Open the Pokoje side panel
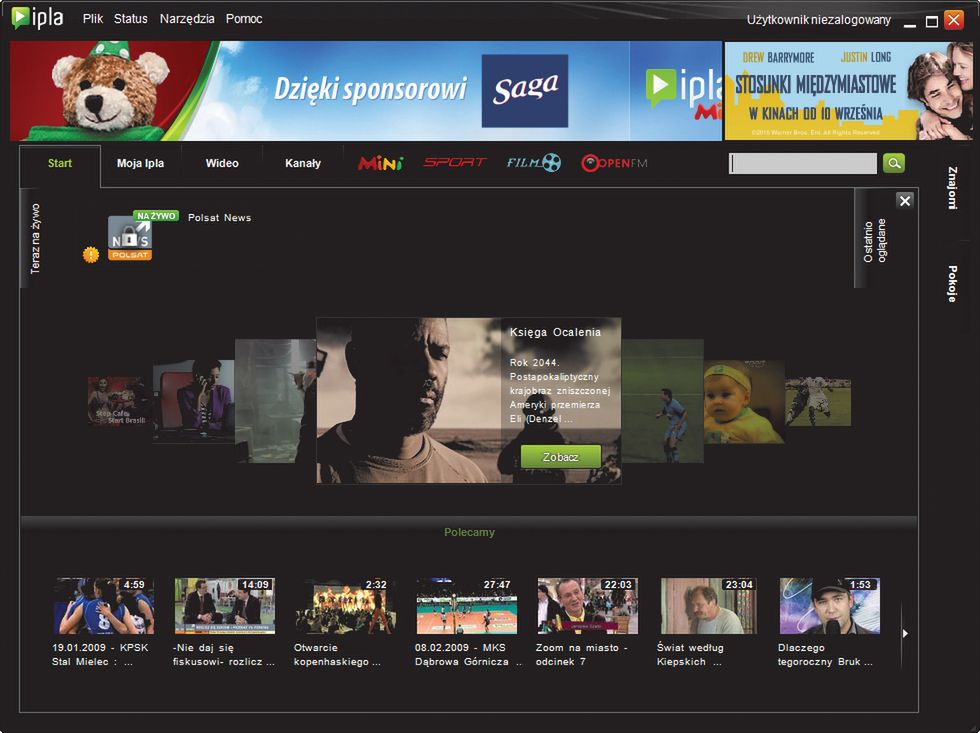The width and height of the screenshot is (980, 733). tap(952, 284)
